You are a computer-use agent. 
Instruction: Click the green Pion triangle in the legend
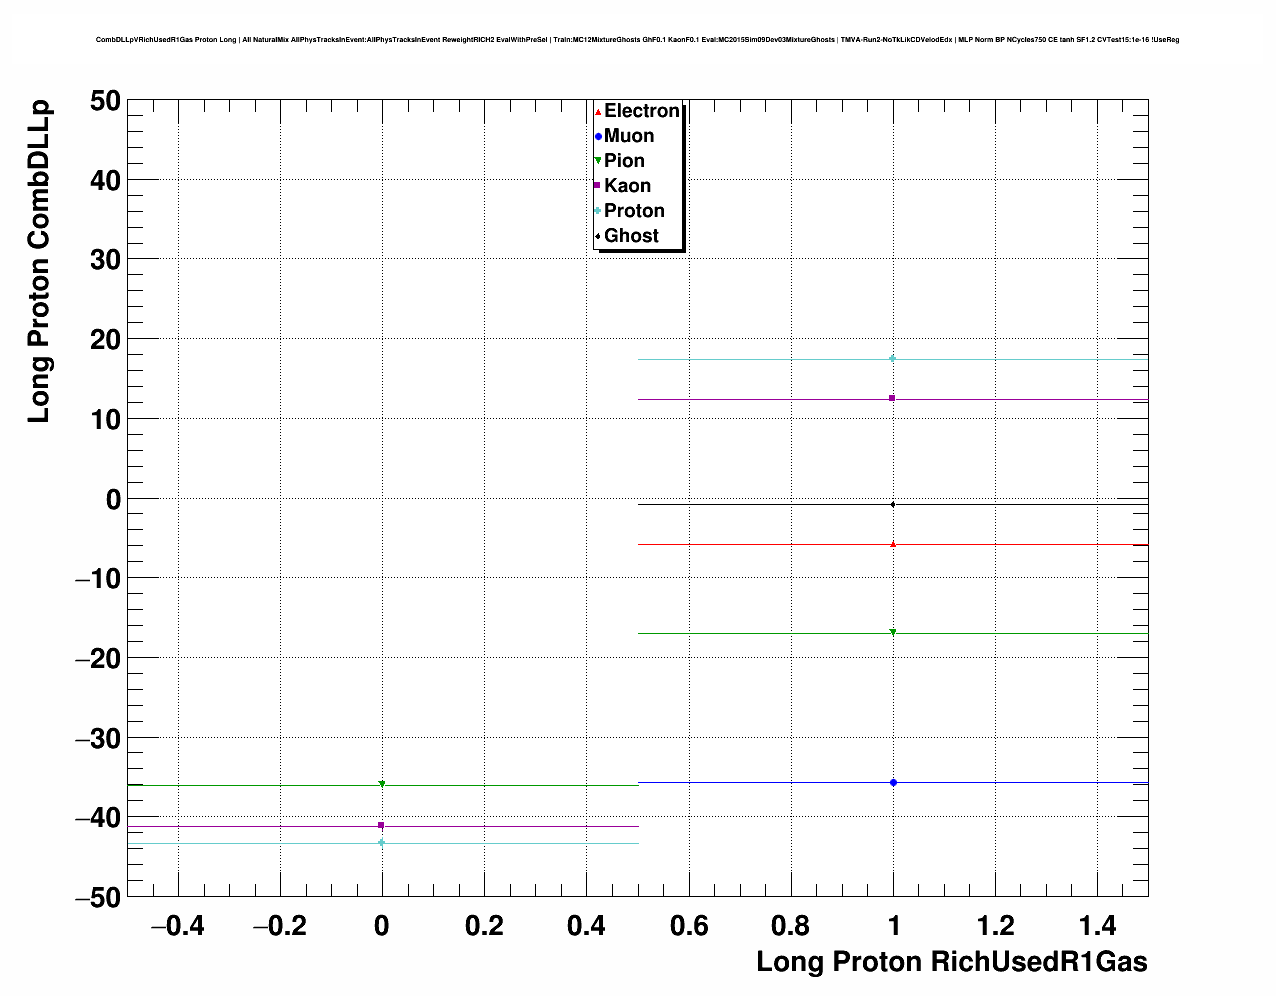point(598,161)
